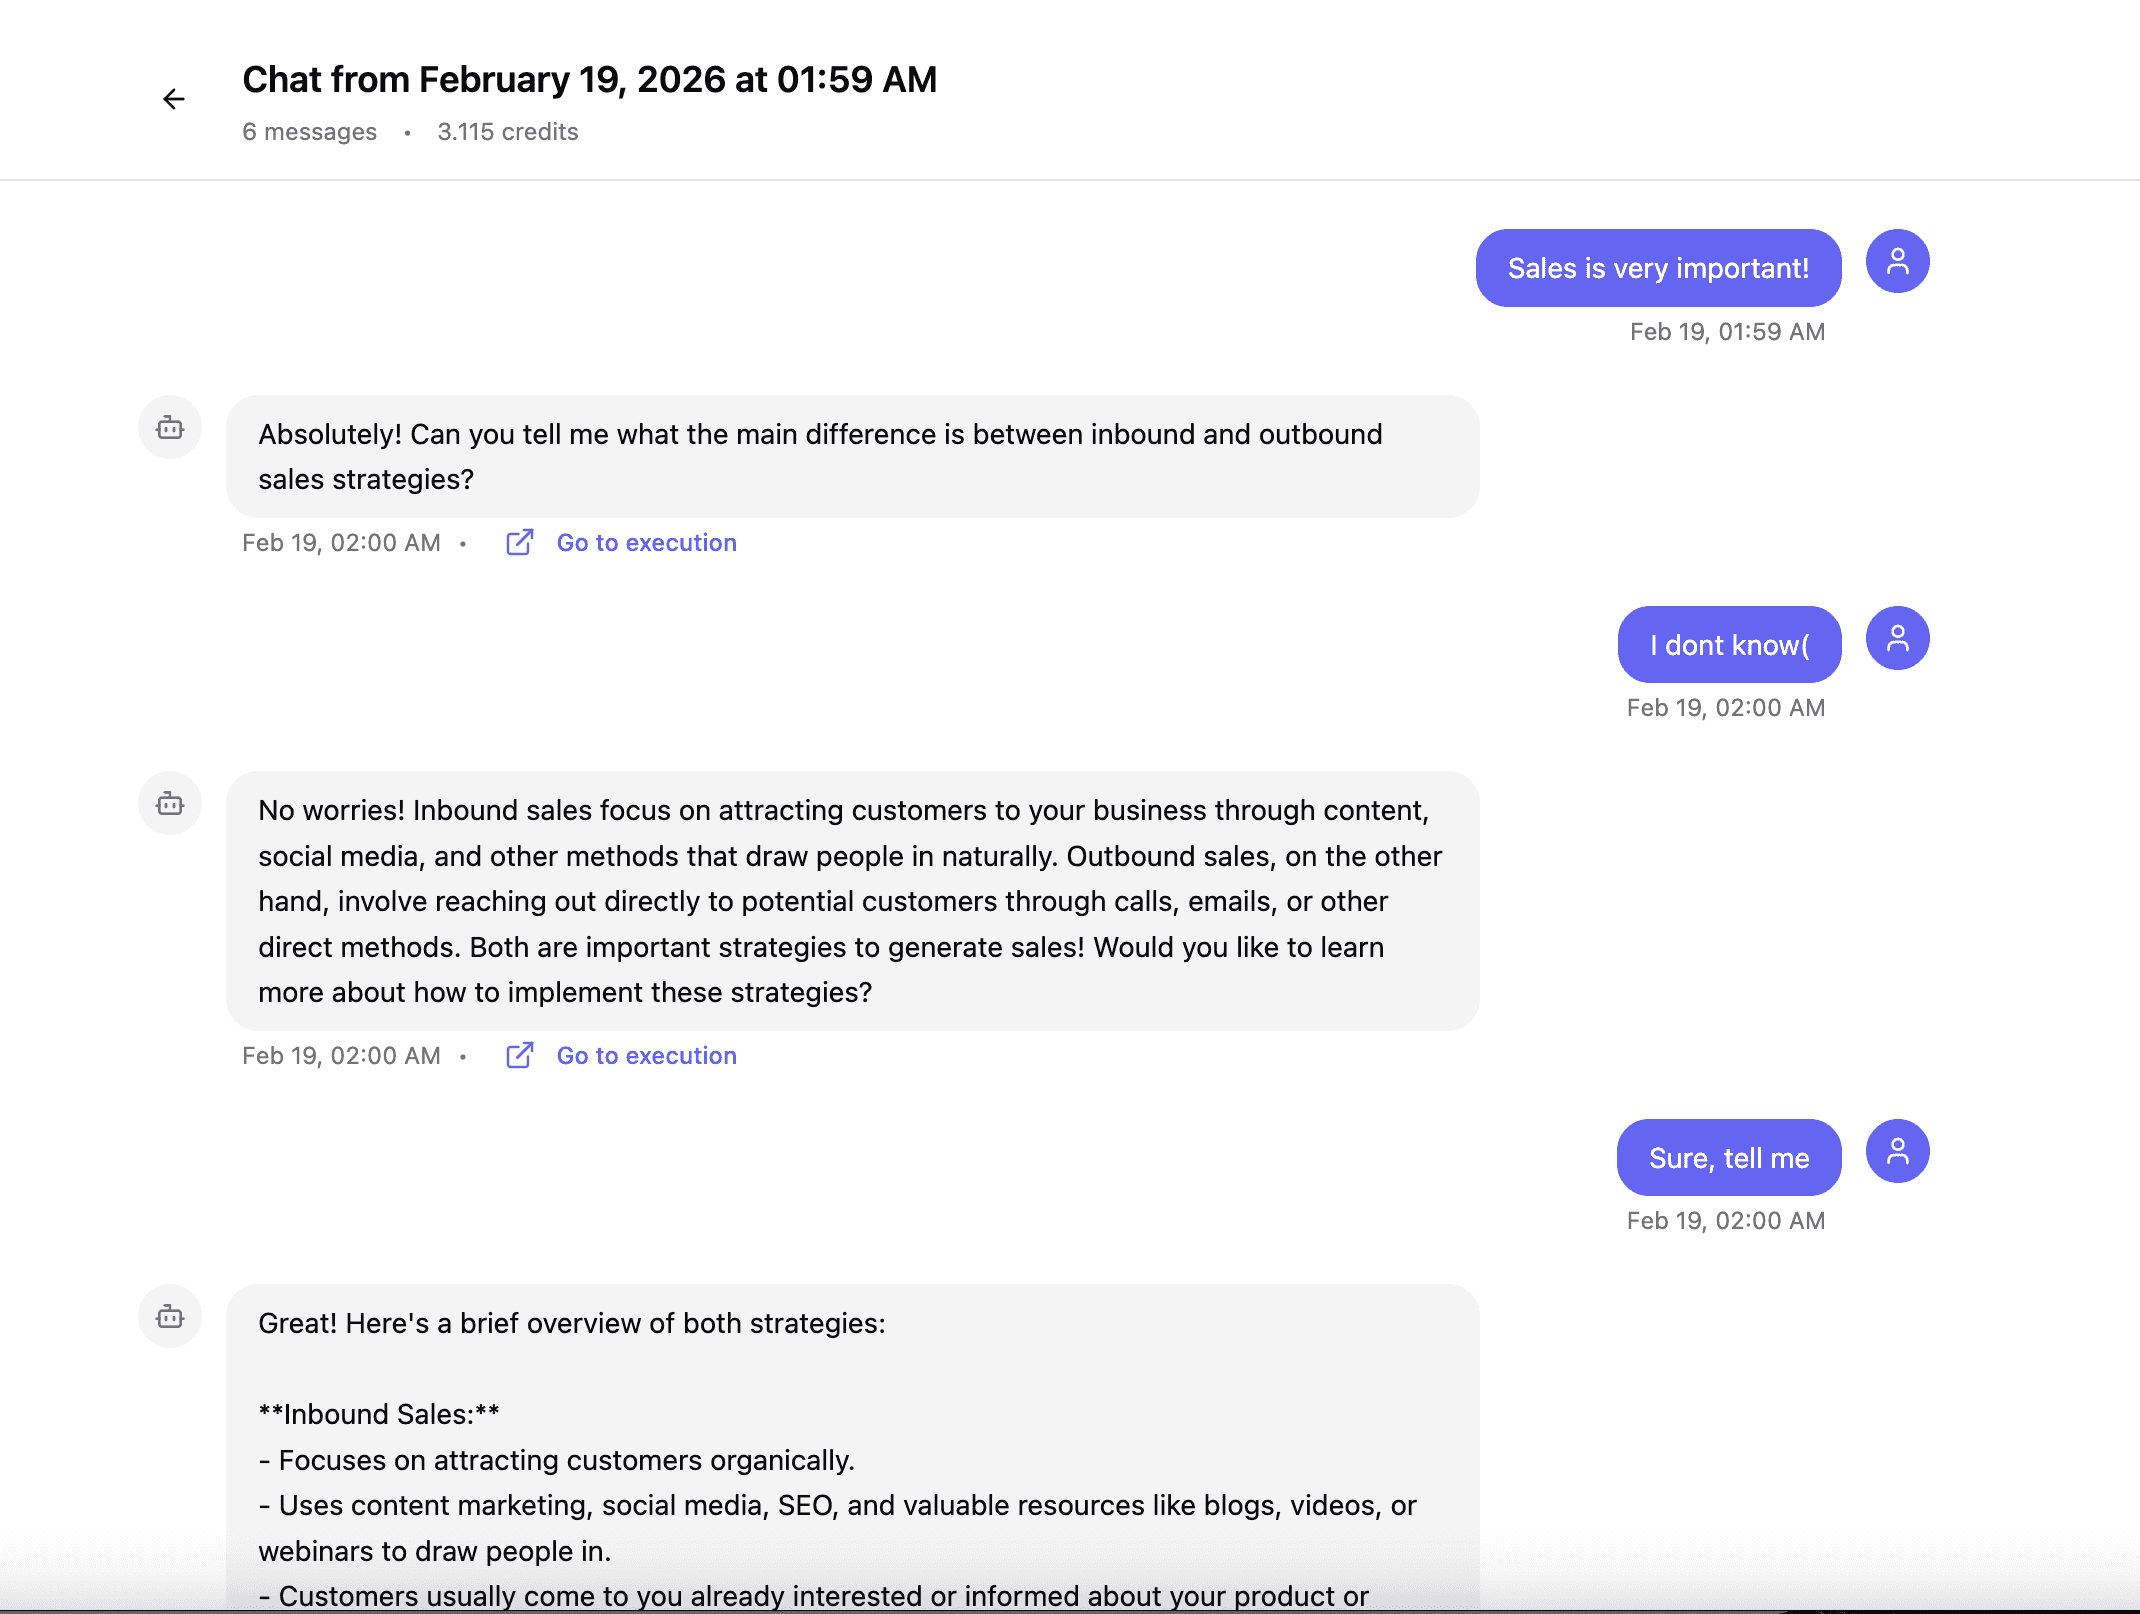The image size is (2140, 1614).
Task: Open 'Go to execution' under inbound question
Action: pos(646,542)
